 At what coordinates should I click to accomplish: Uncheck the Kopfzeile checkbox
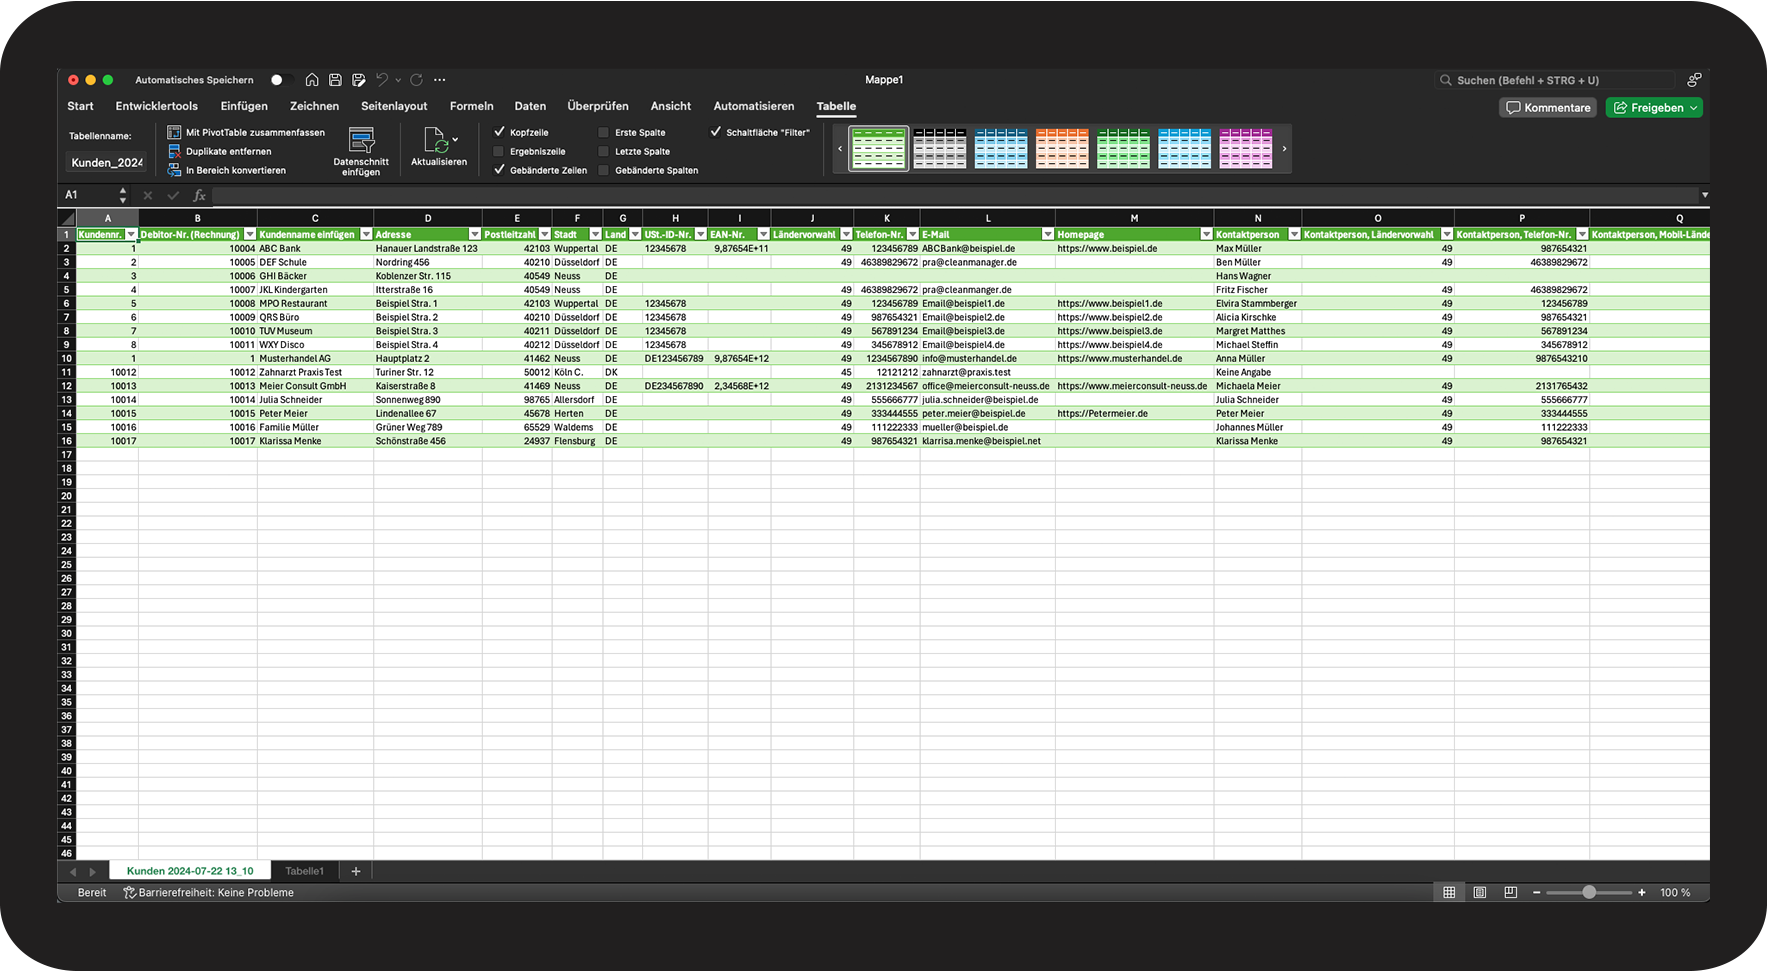499,132
